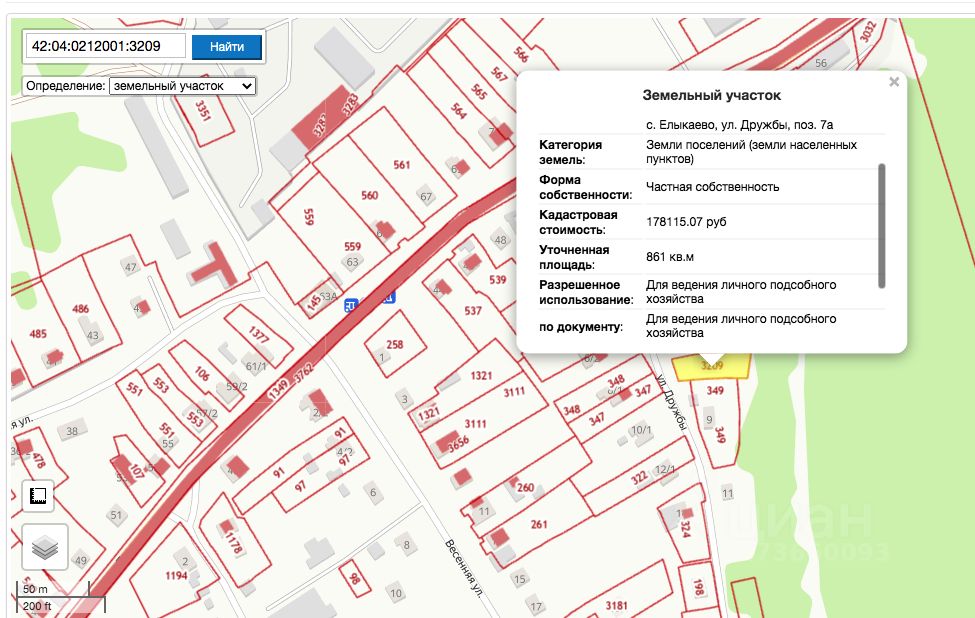
Task: Click parcel label 485
Action: click(x=38, y=334)
